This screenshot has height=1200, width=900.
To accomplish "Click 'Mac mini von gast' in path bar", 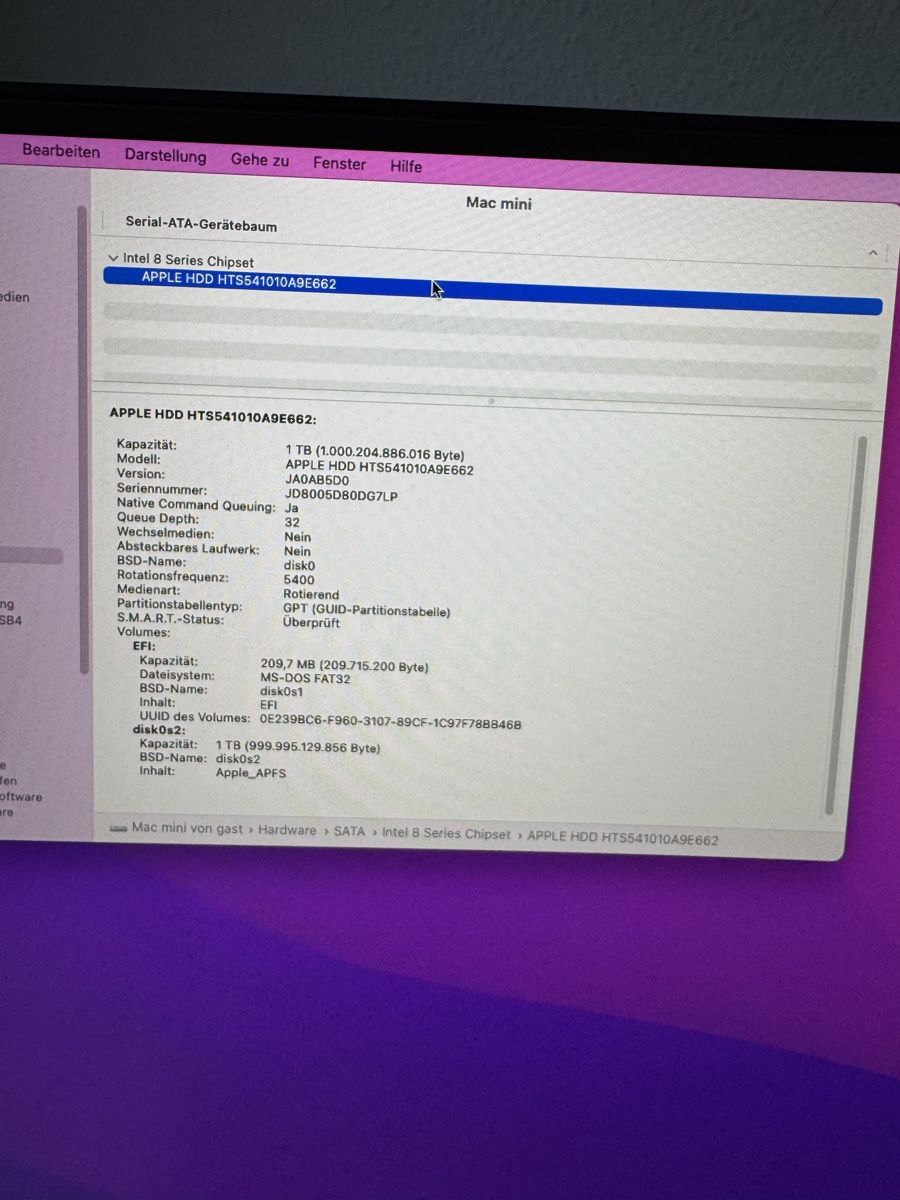I will tap(187, 829).
